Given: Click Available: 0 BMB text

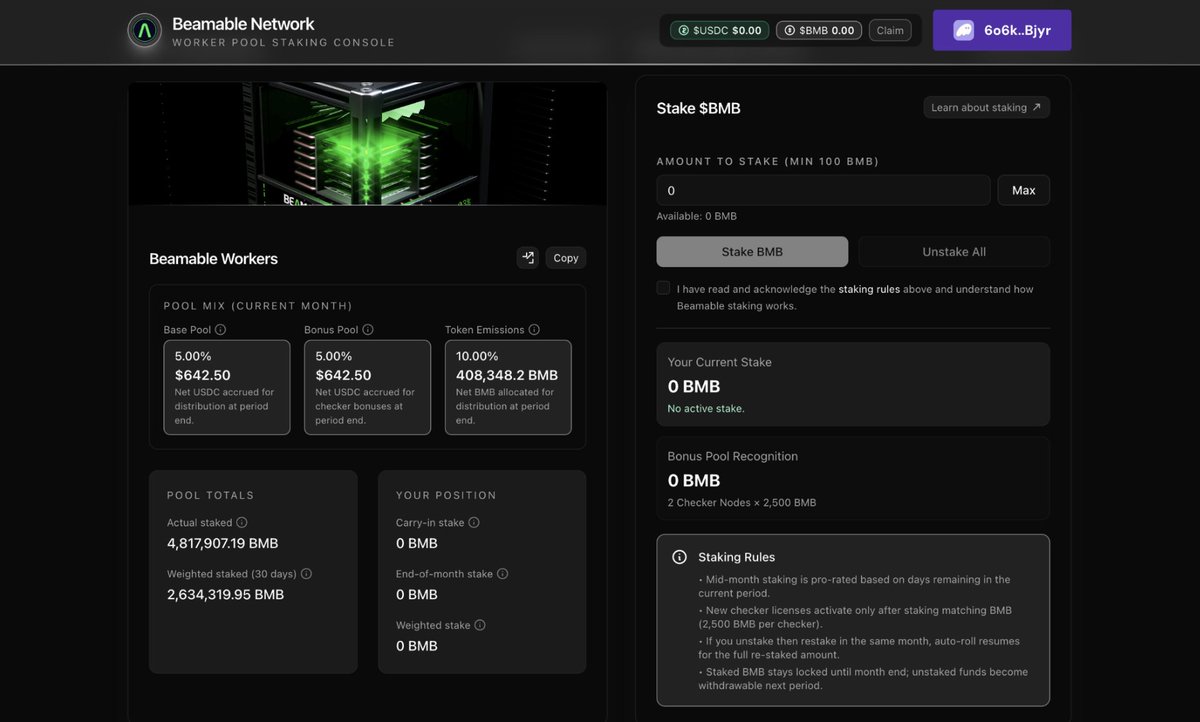Looking at the screenshot, I should pyautogui.click(x=697, y=216).
